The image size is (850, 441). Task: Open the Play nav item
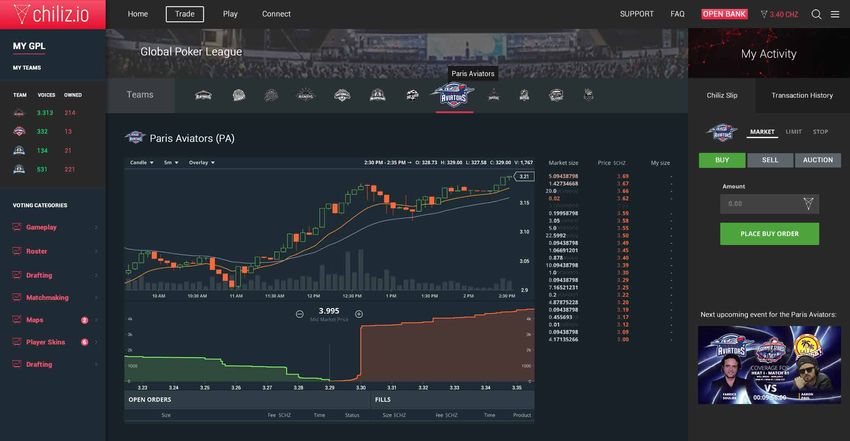coord(230,14)
